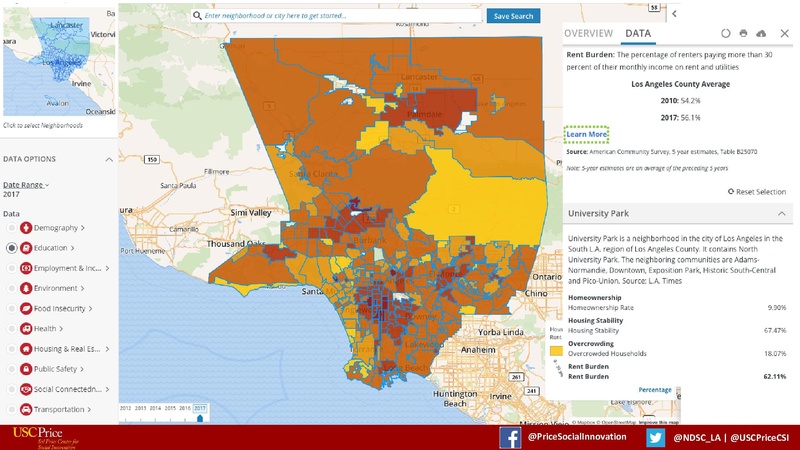Image resolution: width=800 pixels, height=450 pixels.
Task: Select the Health radio button
Action: [12, 329]
